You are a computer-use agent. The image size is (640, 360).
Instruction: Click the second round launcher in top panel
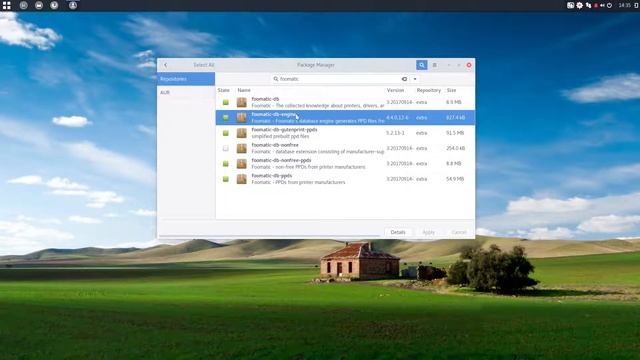point(39,5)
